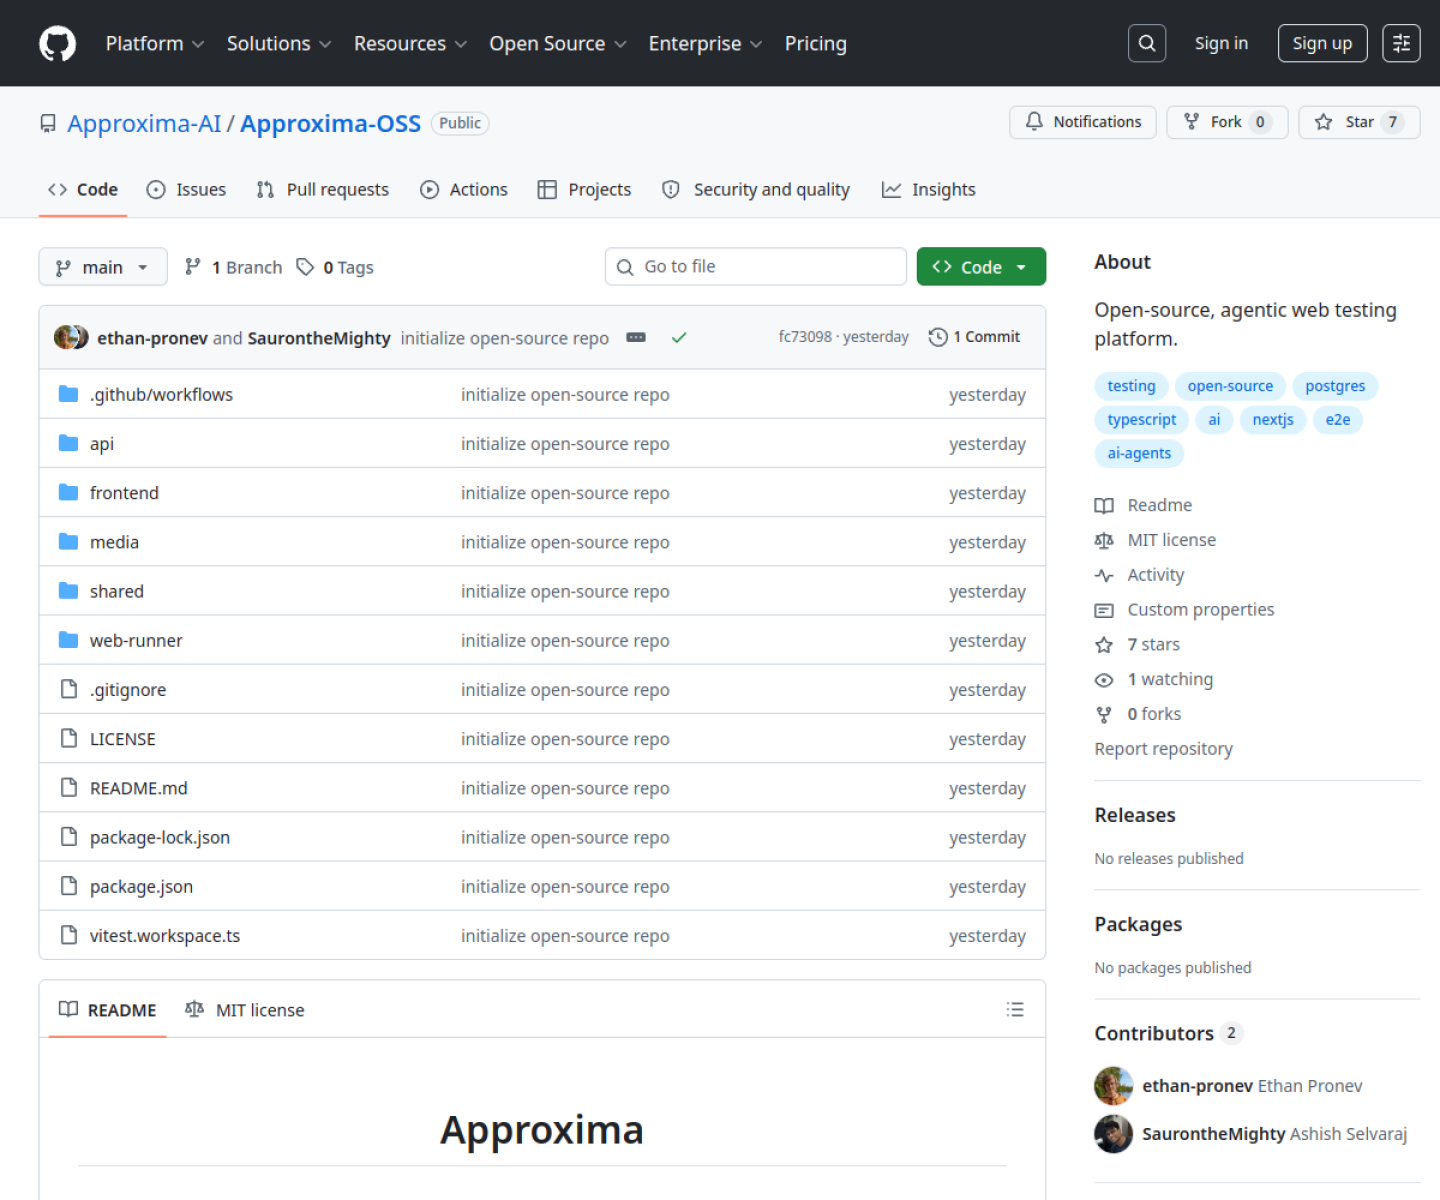View the 0 Tags link
This screenshot has height=1200, width=1440.
pos(335,267)
